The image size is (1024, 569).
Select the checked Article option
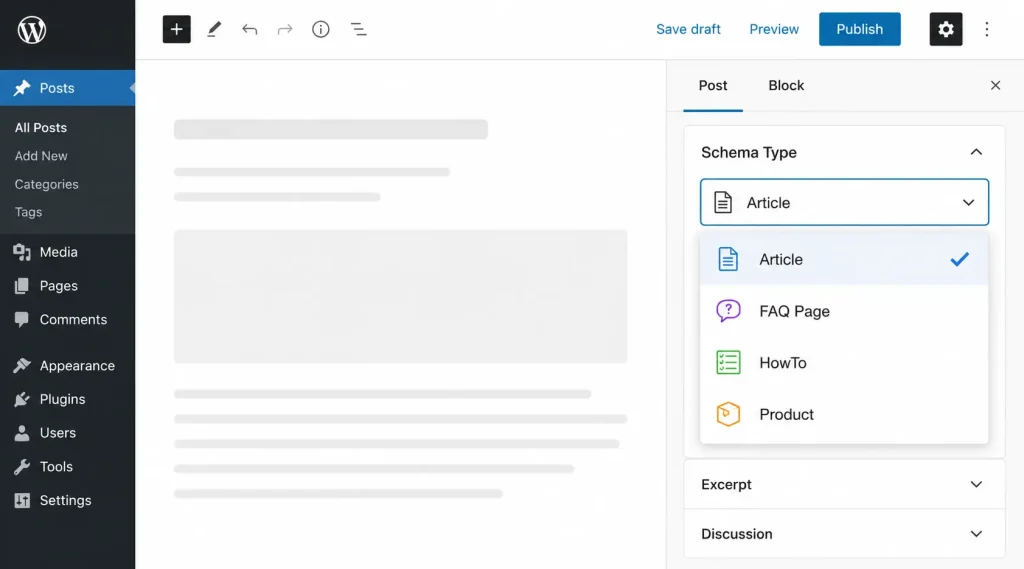coord(844,259)
